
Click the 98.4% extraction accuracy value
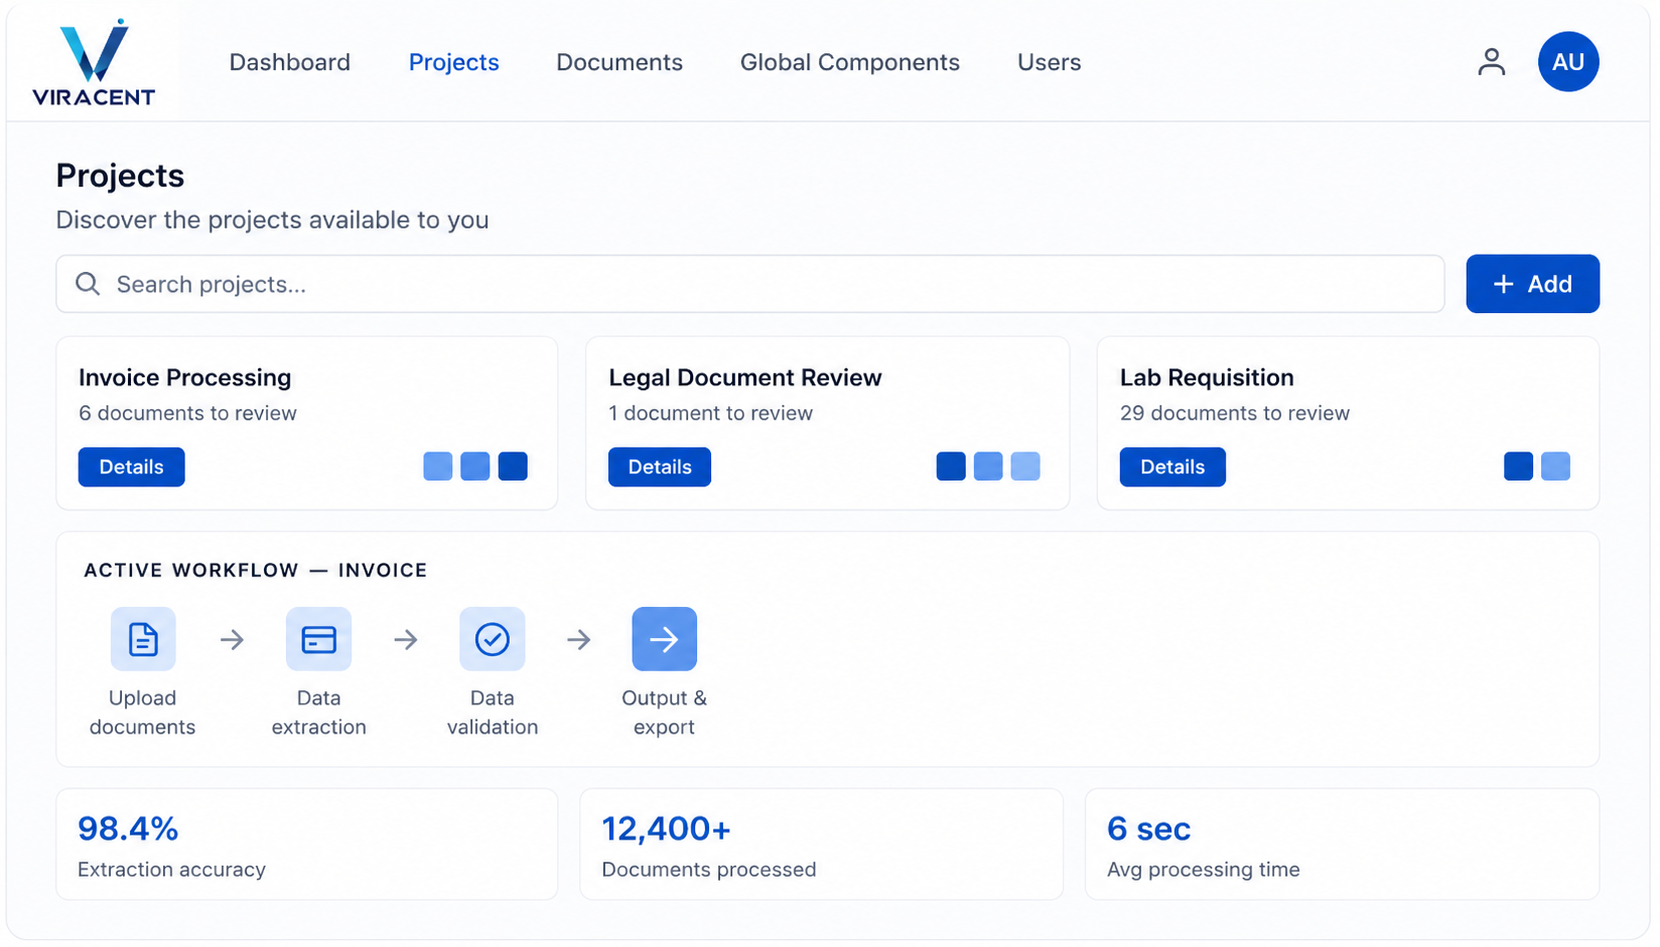[128, 828]
